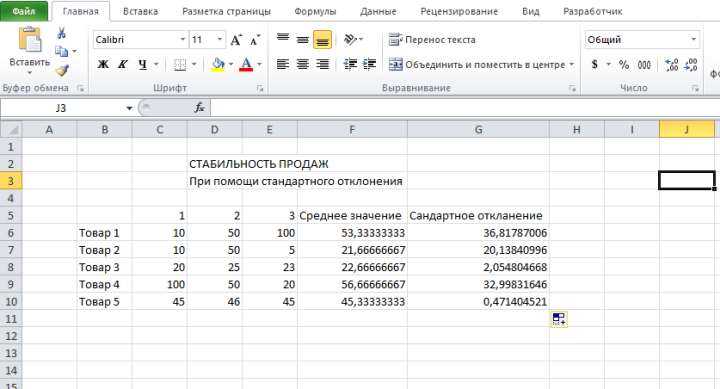Click the Copy icon
720x389 pixels.
[61, 51]
